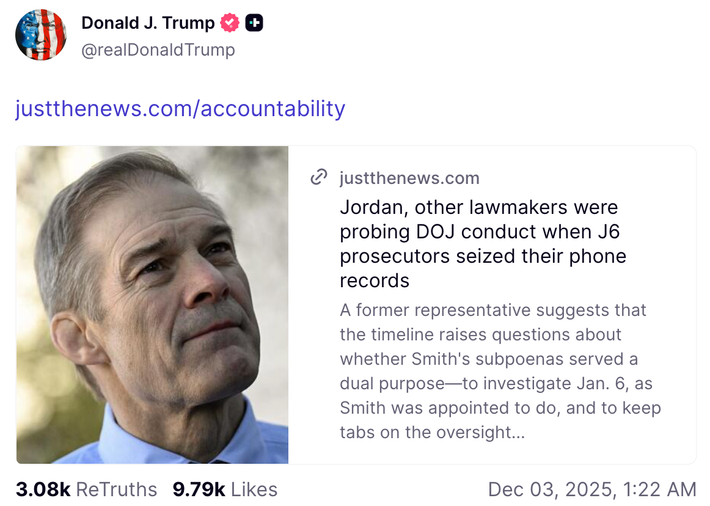Open the Donald J. Trump display name
This screenshot has width=710, height=506.
[x=147, y=23]
